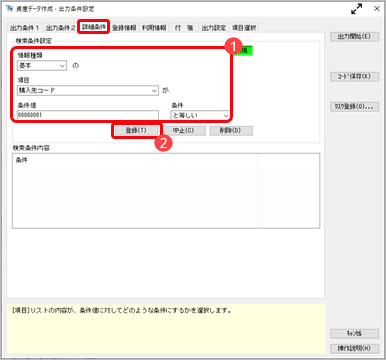Go to the 付箋 tab
Screen dimensions: 386x360
tap(184, 28)
